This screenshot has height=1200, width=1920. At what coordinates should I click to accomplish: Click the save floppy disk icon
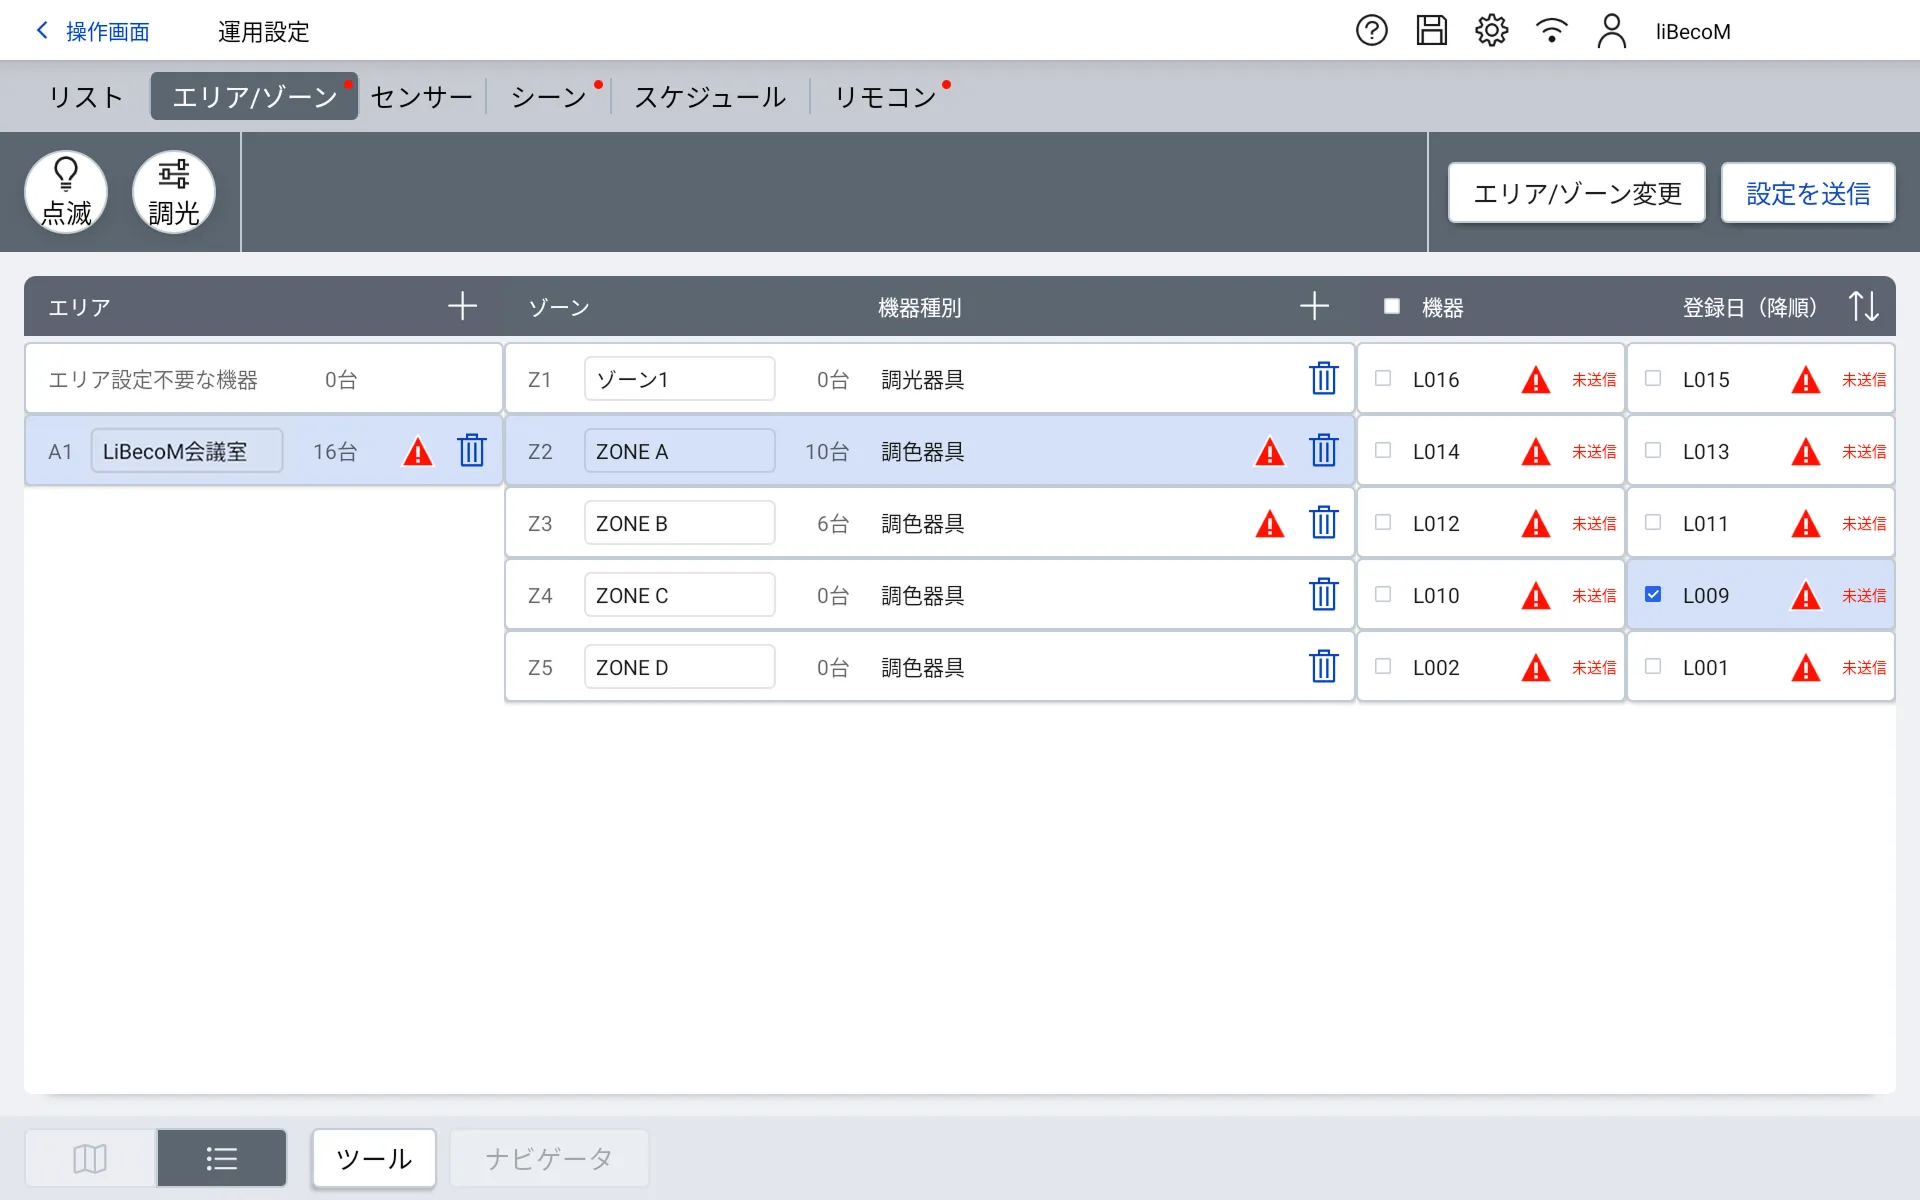click(x=1431, y=31)
